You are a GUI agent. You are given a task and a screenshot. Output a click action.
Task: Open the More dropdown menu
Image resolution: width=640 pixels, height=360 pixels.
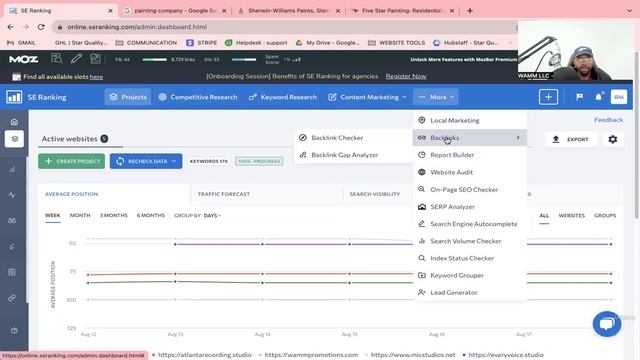(436, 97)
